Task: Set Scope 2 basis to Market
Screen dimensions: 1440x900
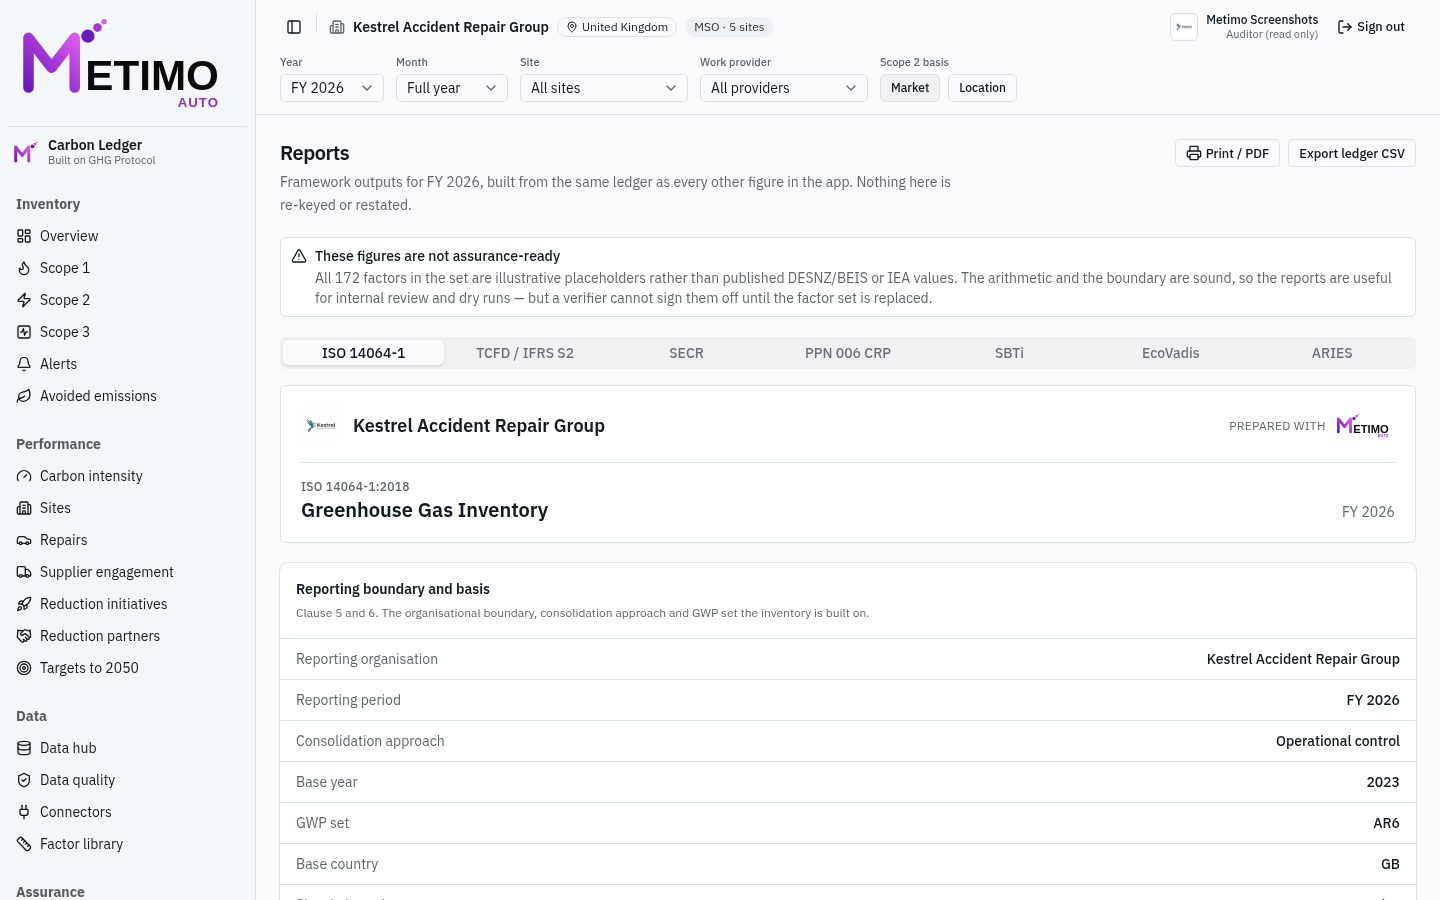Action: click(x=910, y=88)
